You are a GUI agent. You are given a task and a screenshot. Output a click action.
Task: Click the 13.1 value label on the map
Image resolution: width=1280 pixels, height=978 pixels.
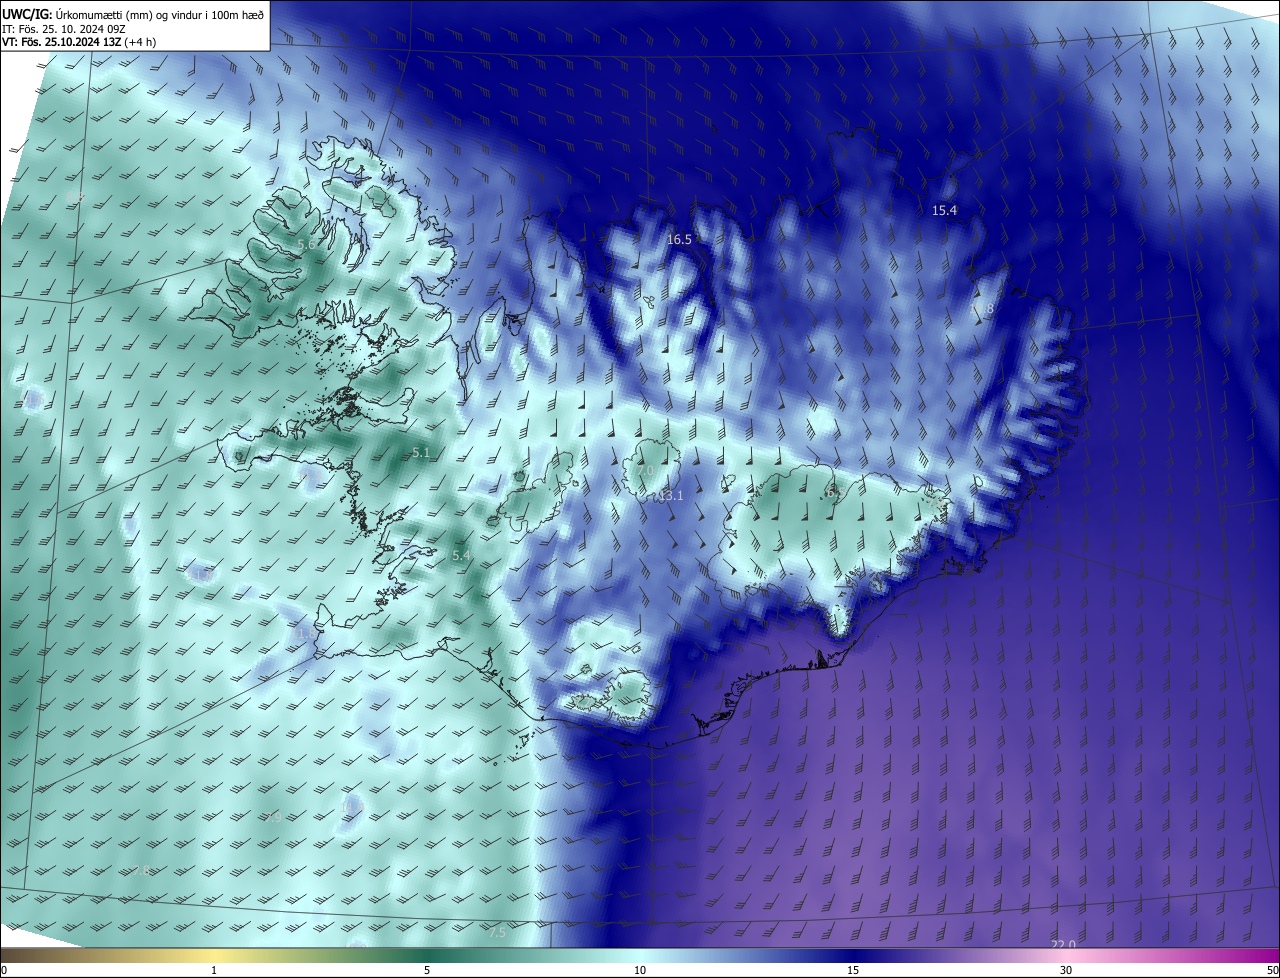point(670,496)
